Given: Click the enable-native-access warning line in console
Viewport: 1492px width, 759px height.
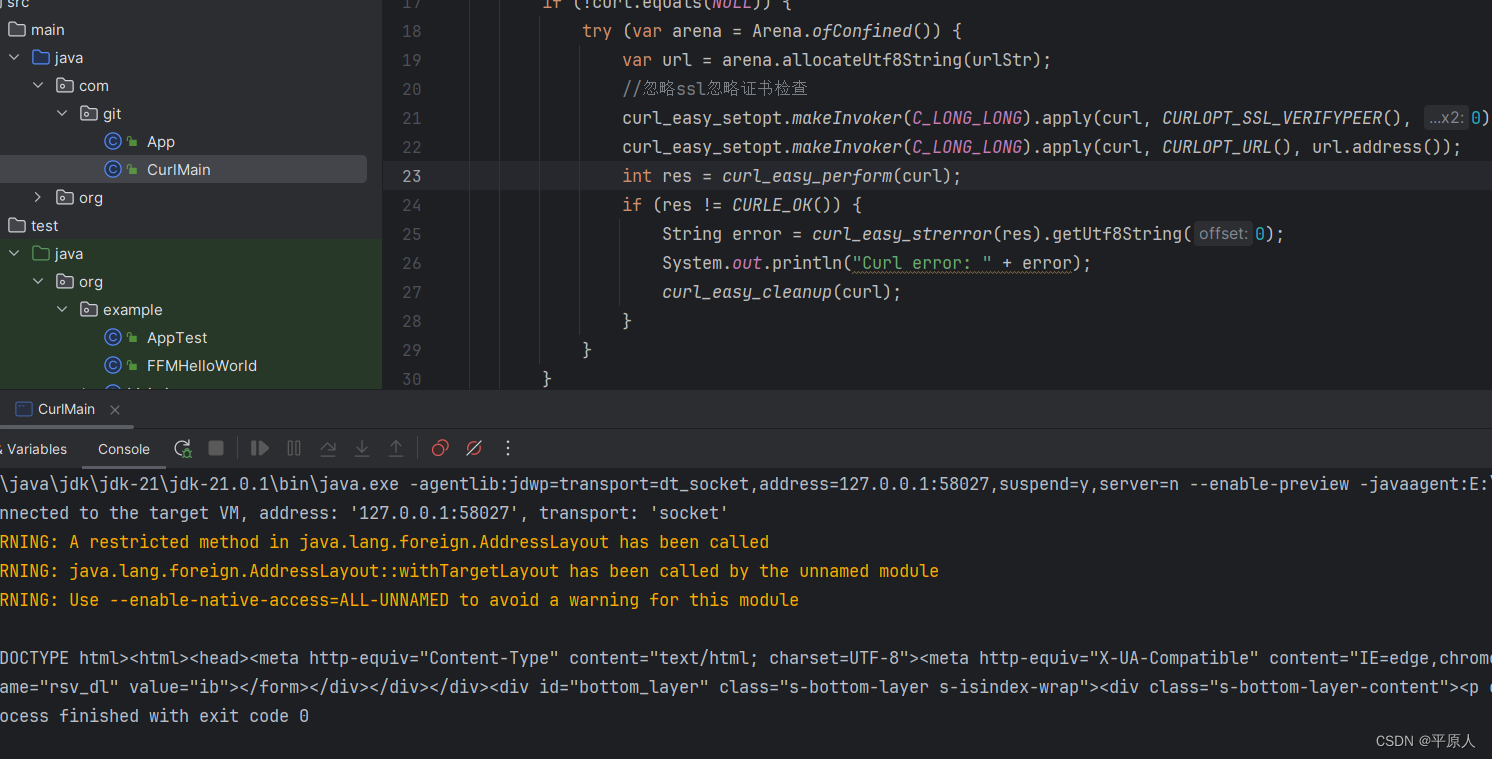Looking at the screenshot, I should 400,600.
